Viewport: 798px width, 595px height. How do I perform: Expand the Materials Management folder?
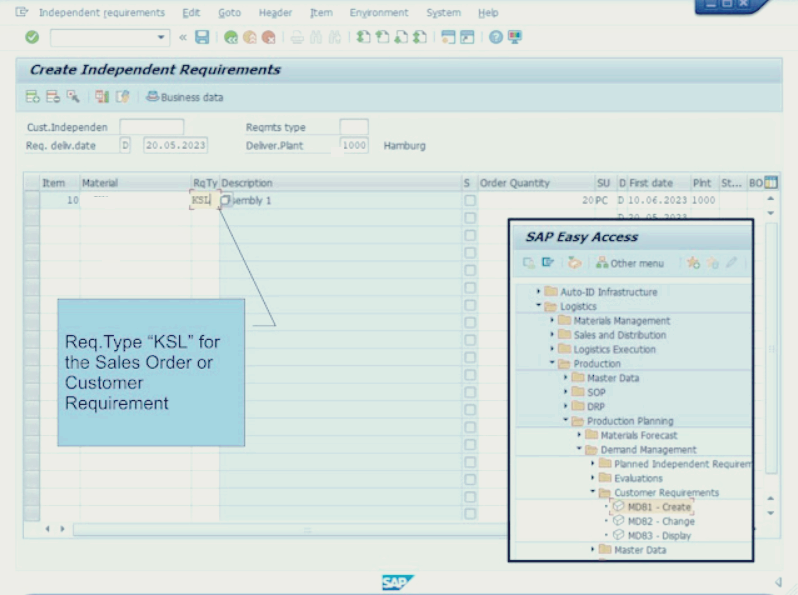pos(552,320)
